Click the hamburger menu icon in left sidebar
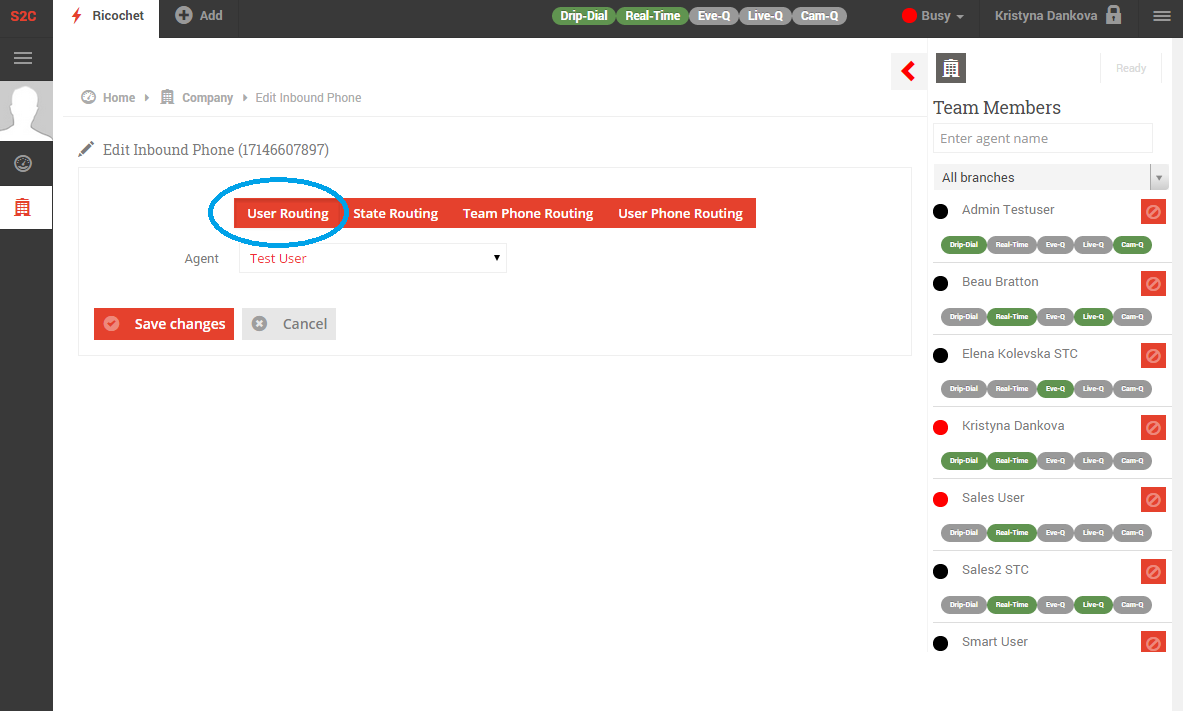 tap(23, 59)
